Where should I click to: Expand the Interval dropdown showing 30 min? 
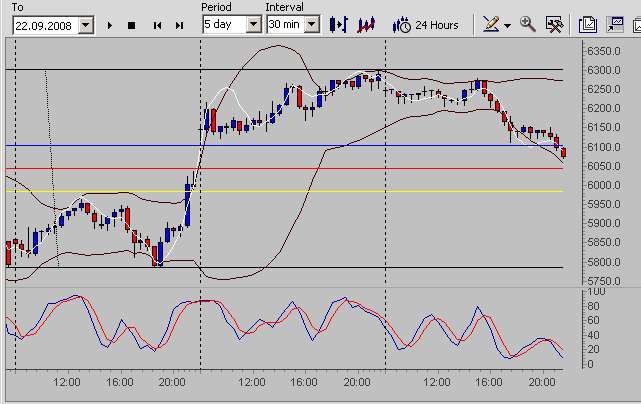(x=312, y=24)
